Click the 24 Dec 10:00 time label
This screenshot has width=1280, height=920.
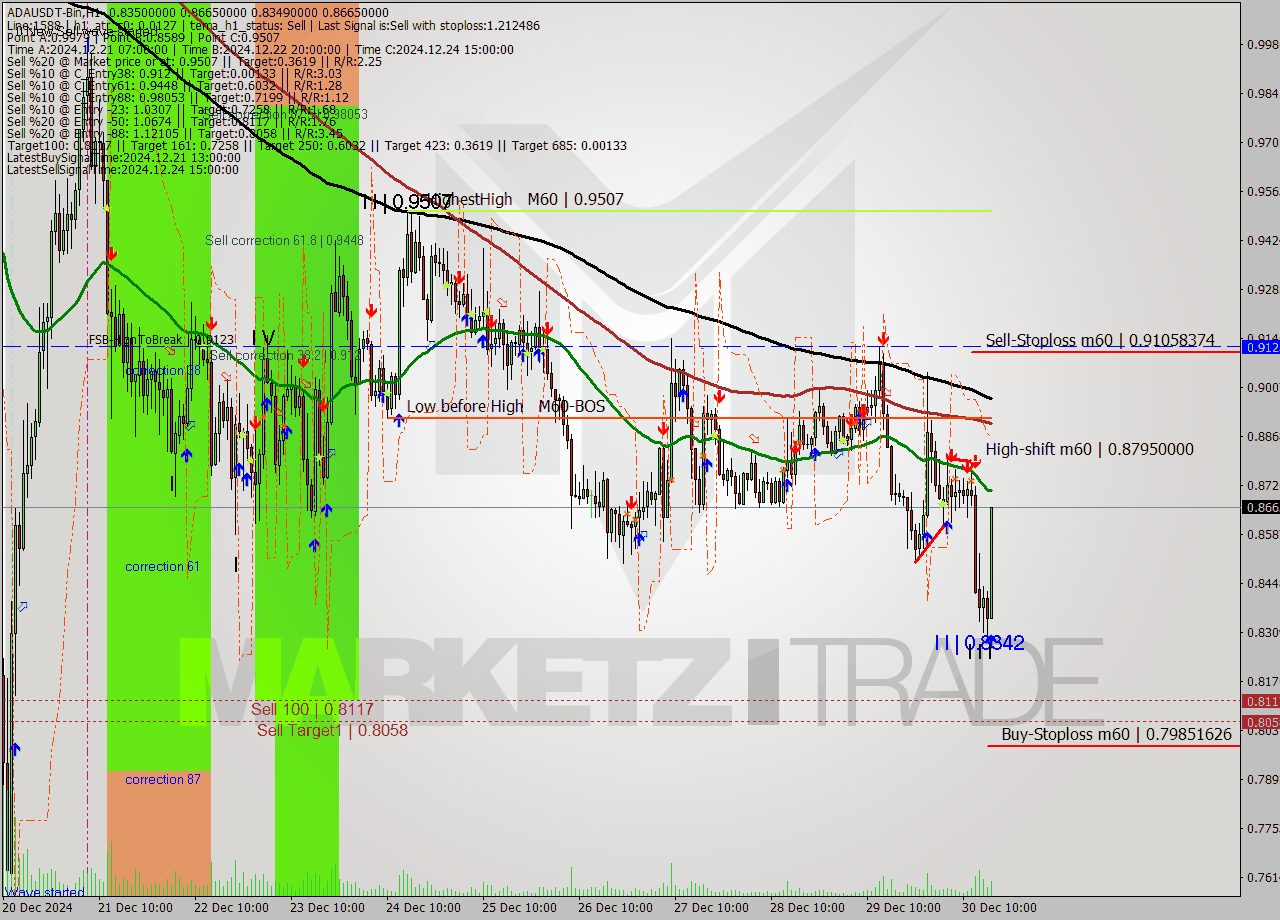tap(423, 908)
